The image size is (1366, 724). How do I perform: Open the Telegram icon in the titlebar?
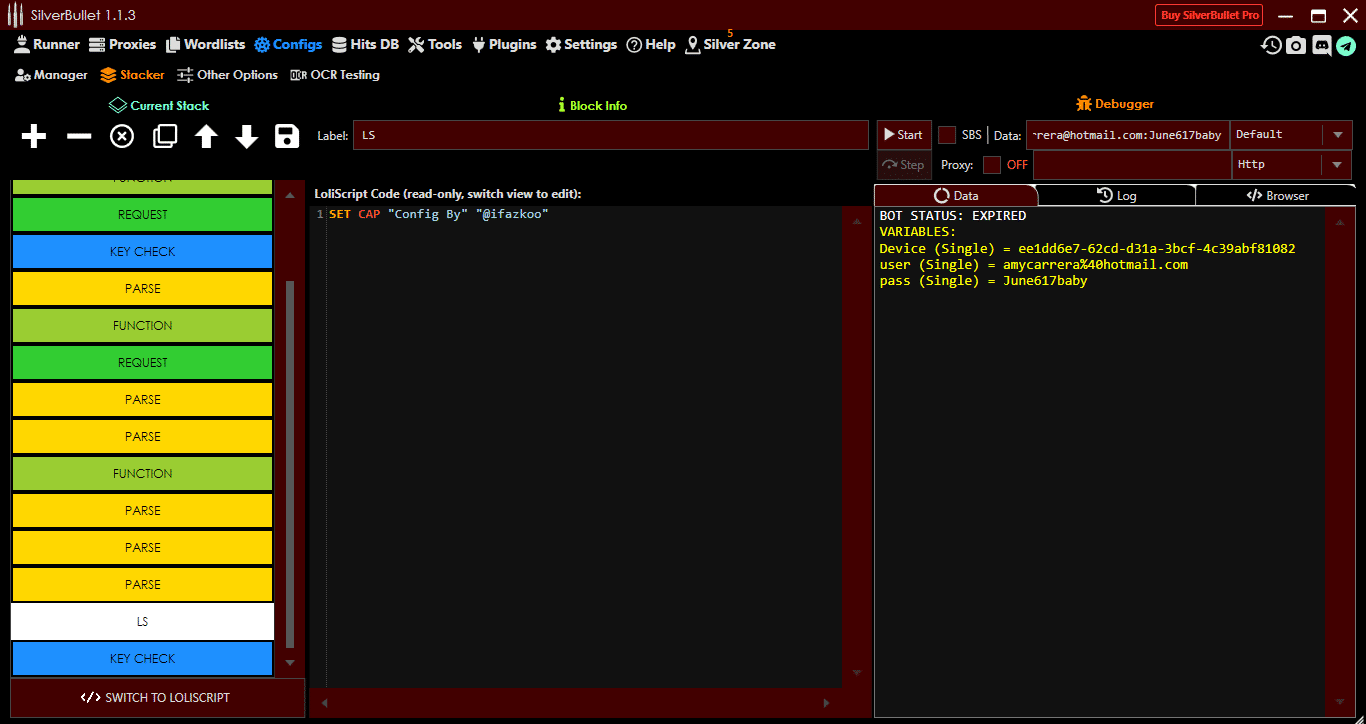click(x=1347, y=45)
